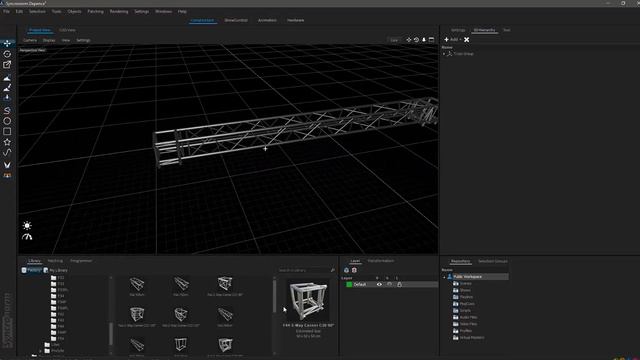Select the Scale tool with arrow-in-square icon
640x360 pixels.
point(7,64)
